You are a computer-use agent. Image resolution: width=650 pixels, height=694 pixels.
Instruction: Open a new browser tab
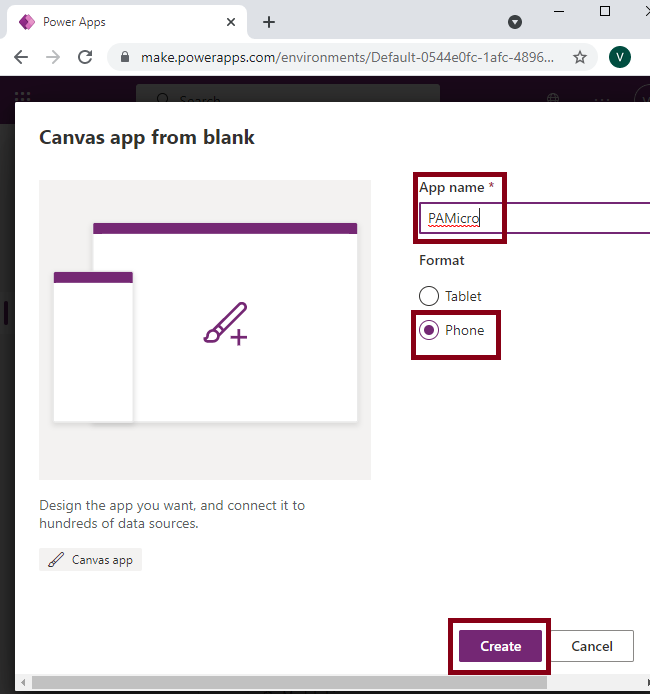[x=269, y=22]
